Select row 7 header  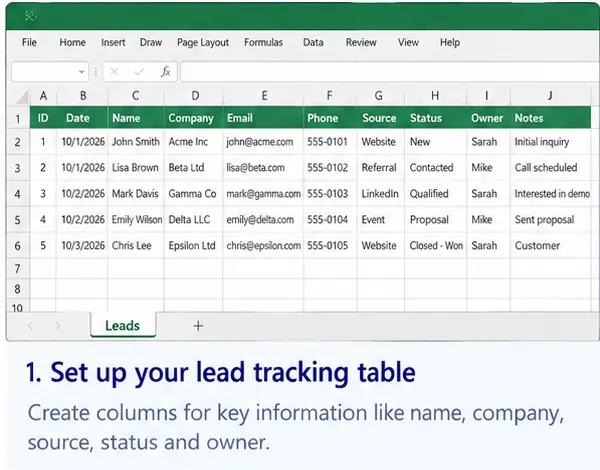[x=18, y=269]
